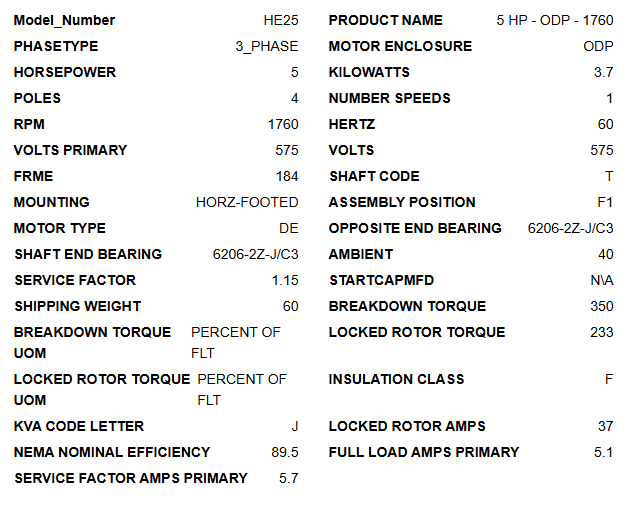Select the 5 HP - ODP - 1760 value
636x514 pixels.
click(555, 20)
